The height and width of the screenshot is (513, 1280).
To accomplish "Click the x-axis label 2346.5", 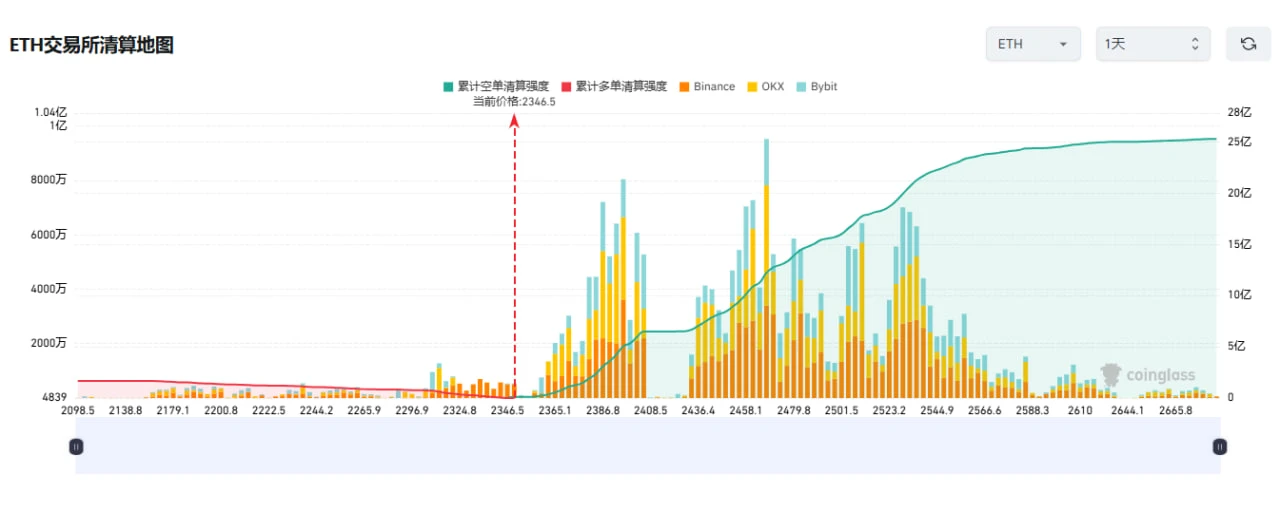I will (x=507, y=410).
